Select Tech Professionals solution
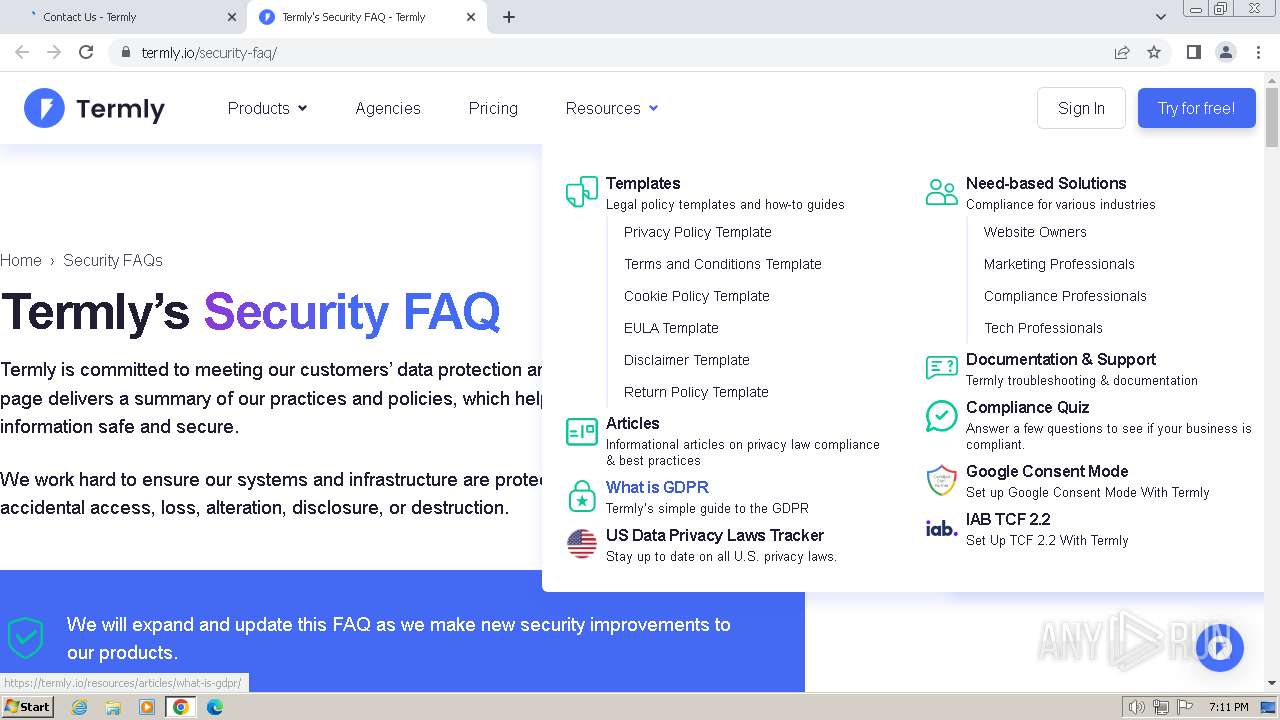The height and width of the screenshot is (720, 1280). (x=1043, y=328)
